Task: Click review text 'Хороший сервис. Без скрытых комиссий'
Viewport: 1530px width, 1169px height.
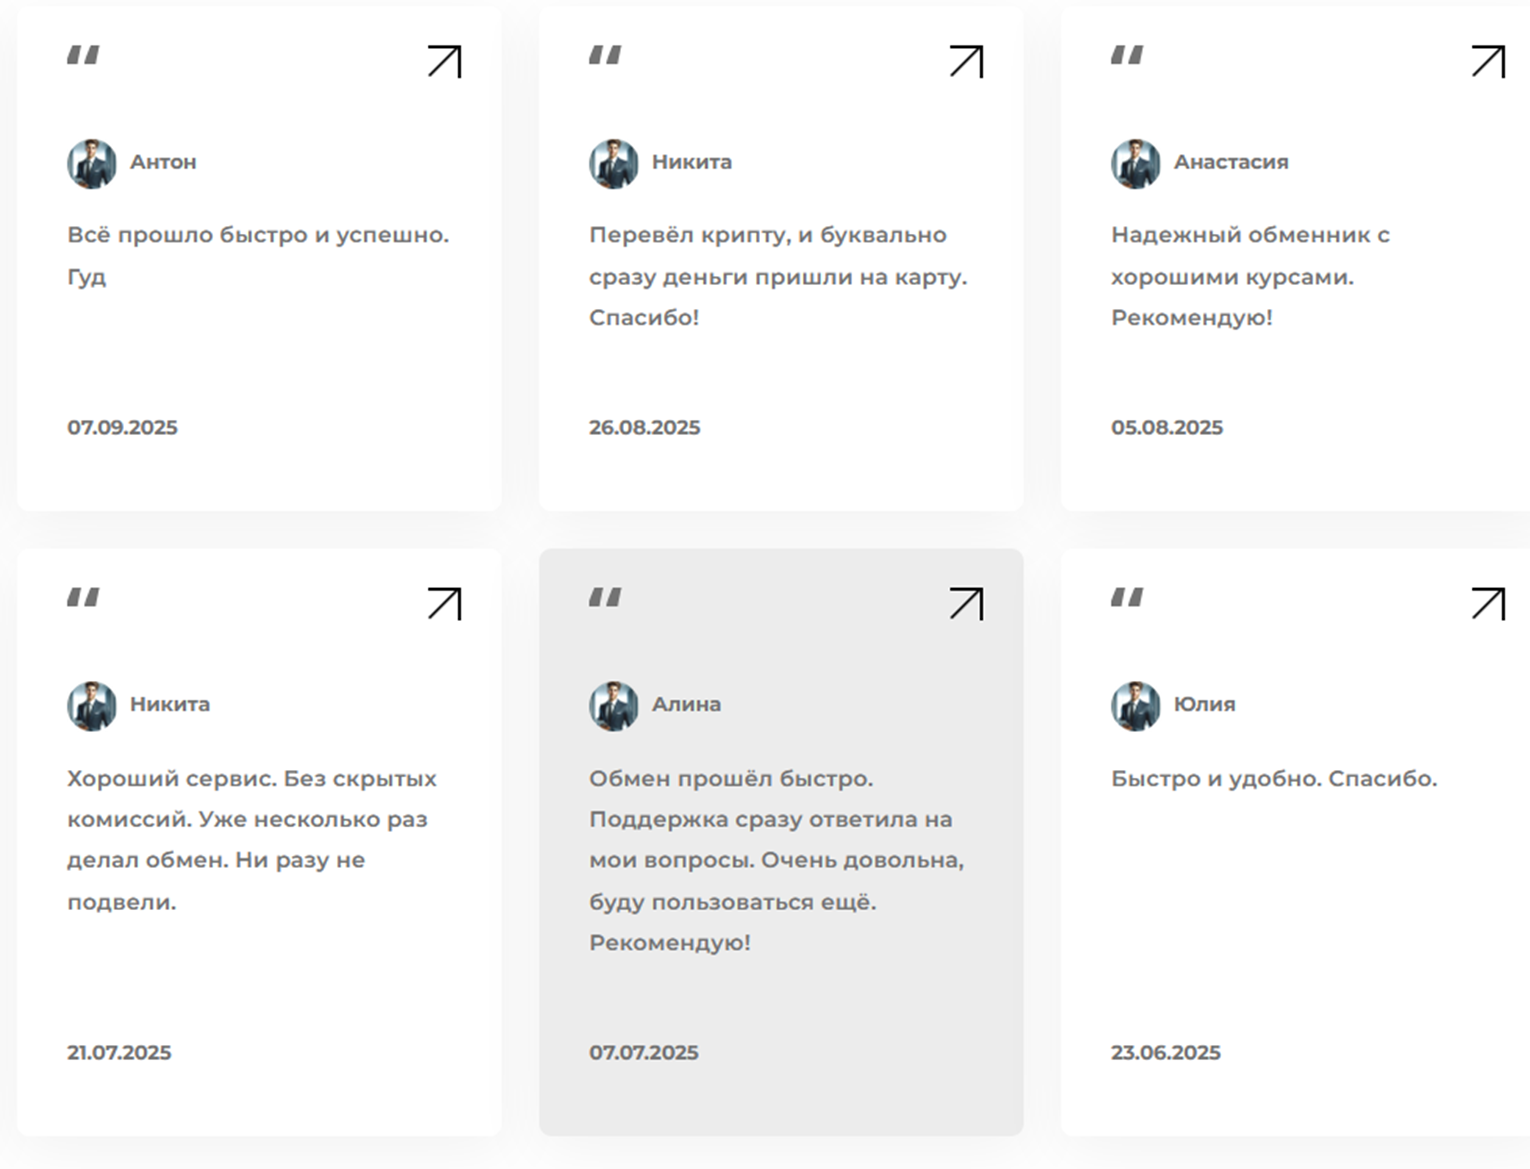Action: click(x=252, y=798)
